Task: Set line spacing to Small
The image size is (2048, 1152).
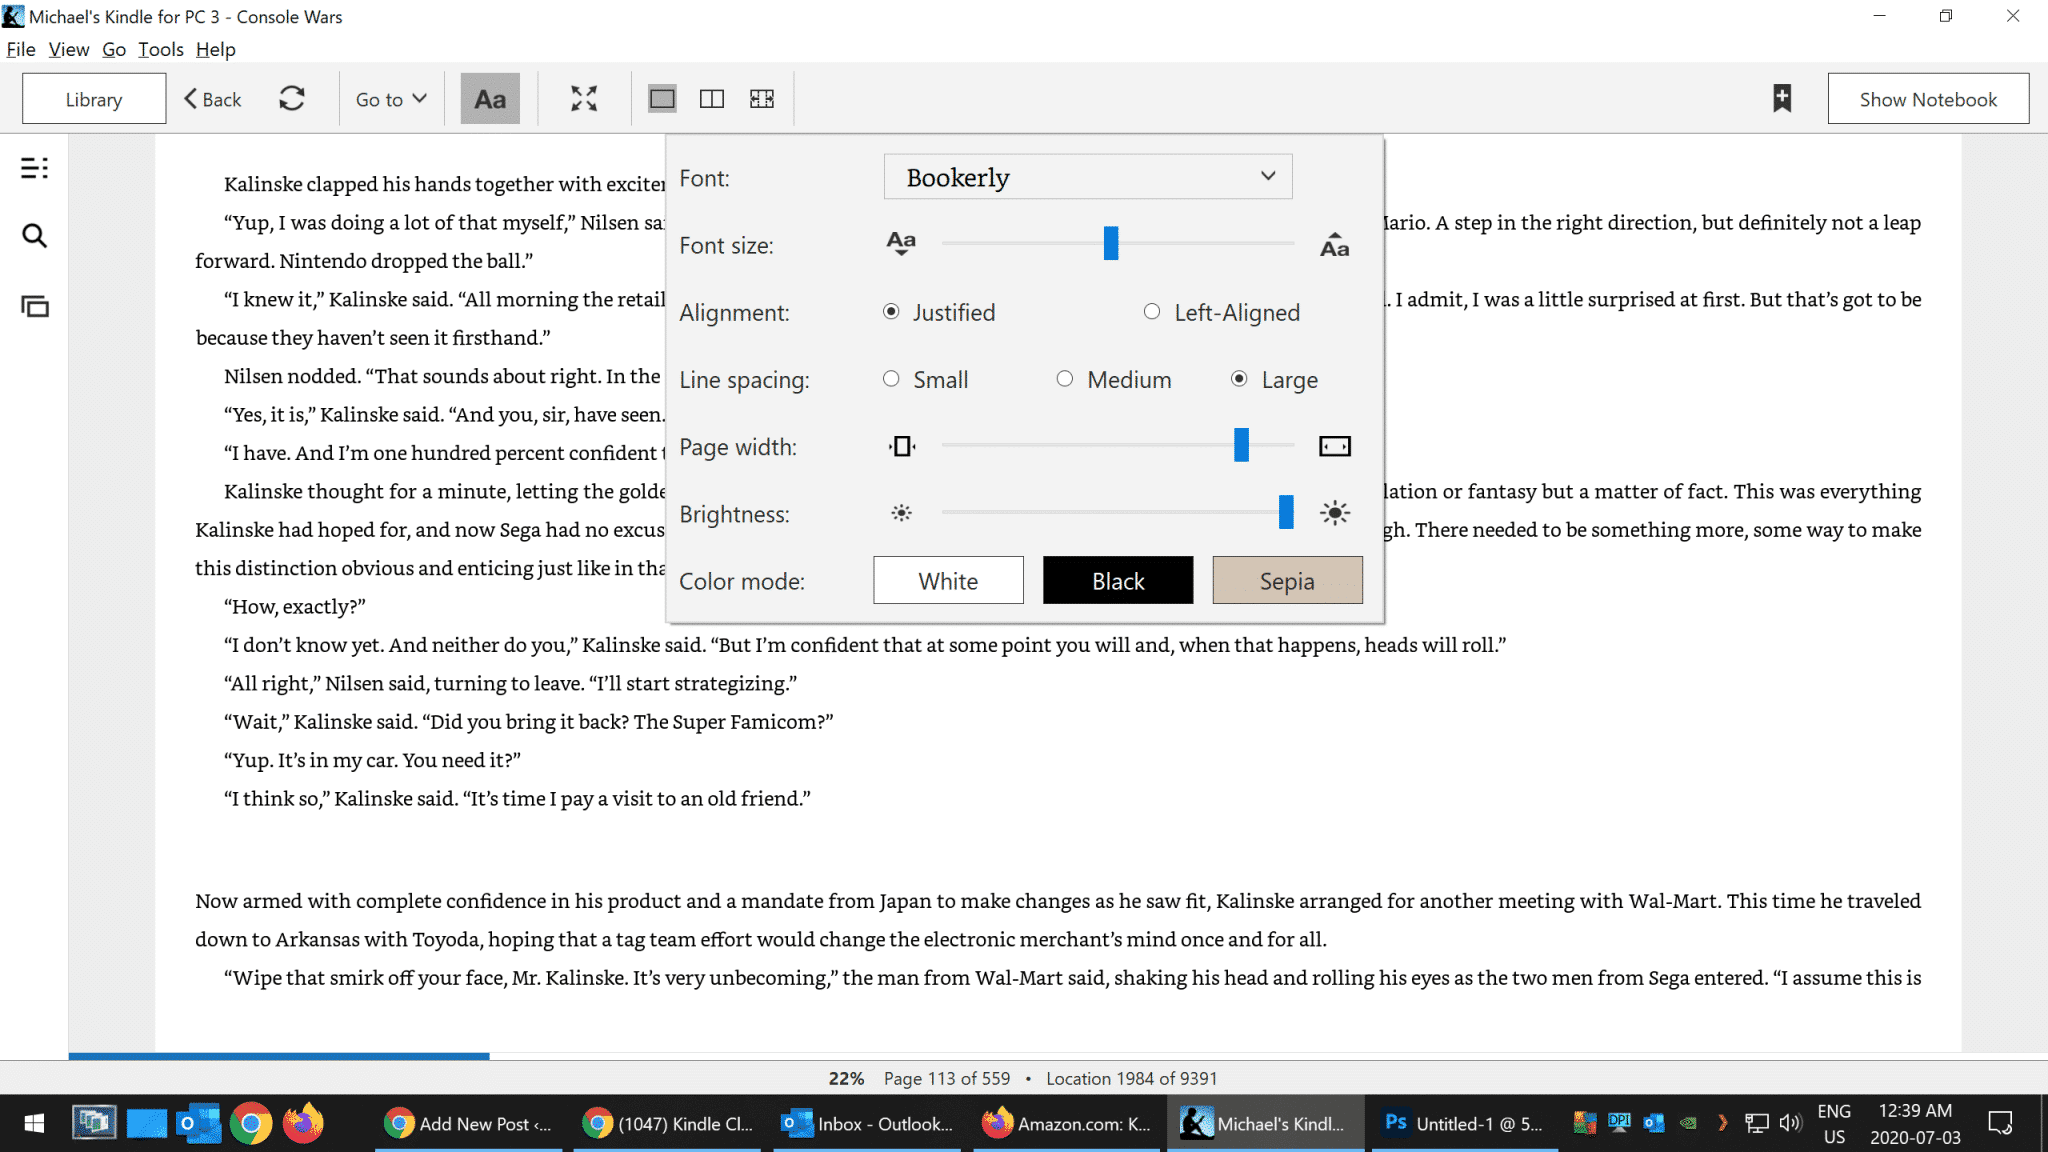Action: coord(926,379)
